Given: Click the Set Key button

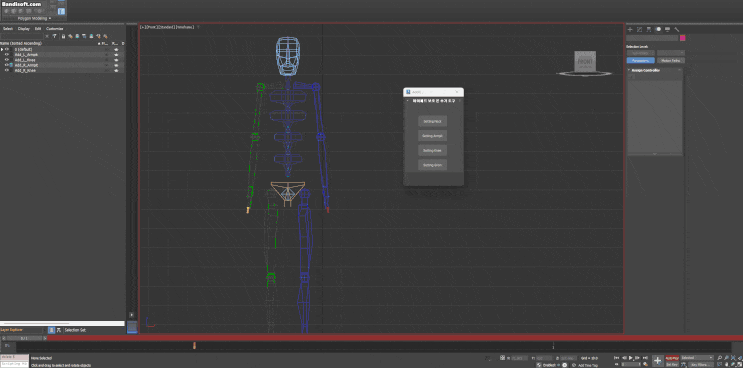Looking at the screenshot, I should coord(672,364).
